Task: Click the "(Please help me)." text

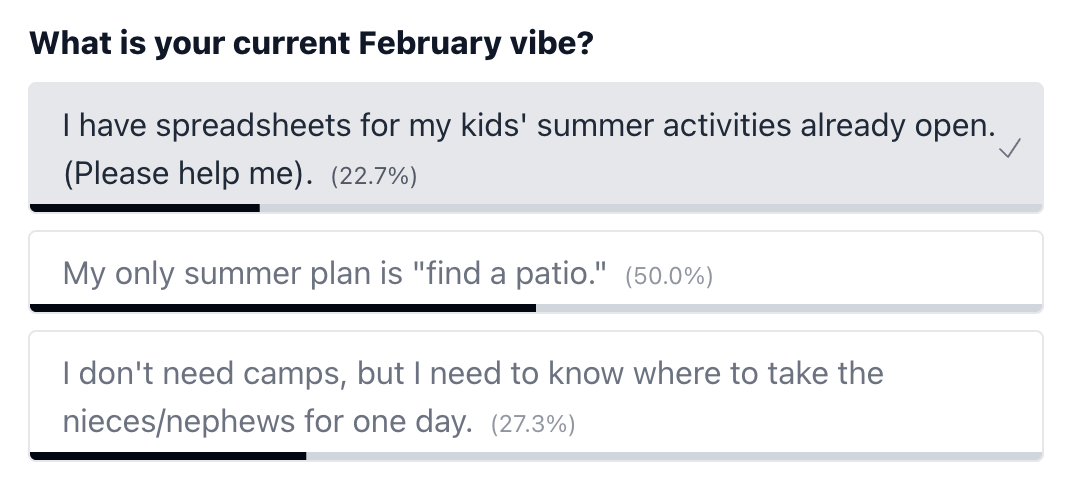Action: pos(188,175)
